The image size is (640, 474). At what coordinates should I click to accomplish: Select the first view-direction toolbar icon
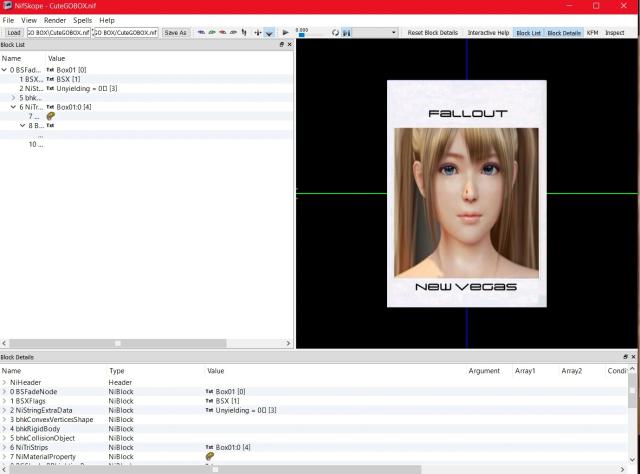[201, 32]
